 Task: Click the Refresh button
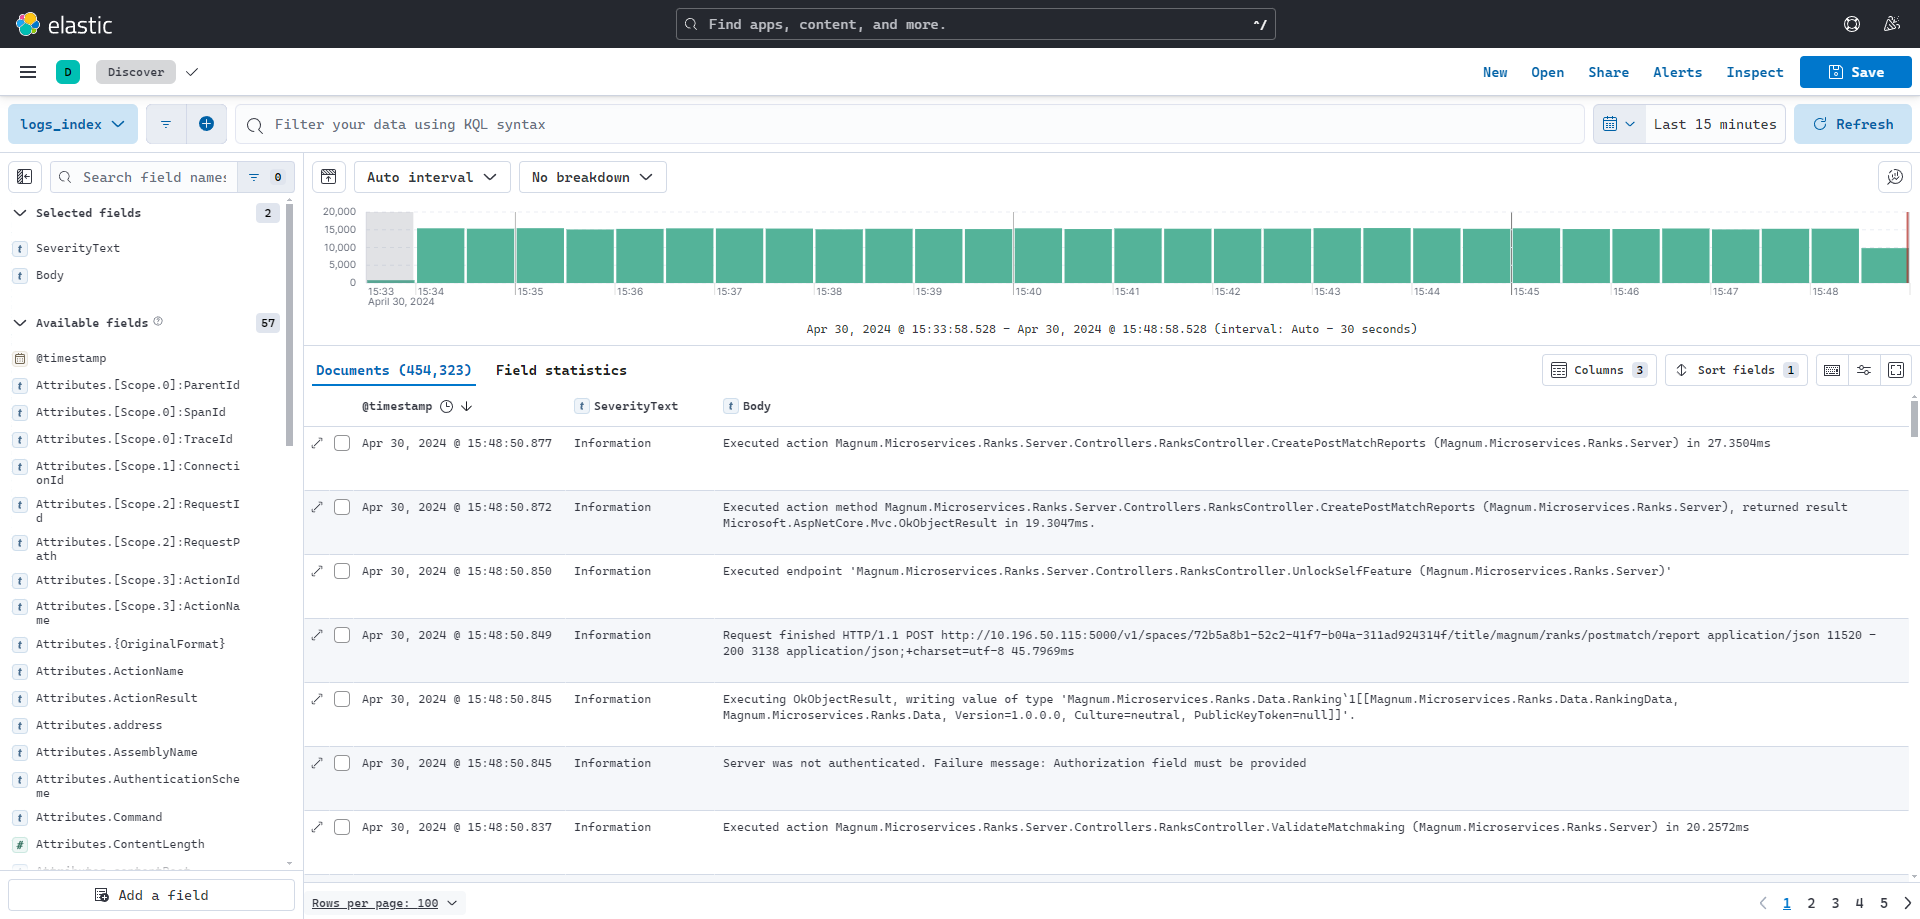pos(1853,124)
